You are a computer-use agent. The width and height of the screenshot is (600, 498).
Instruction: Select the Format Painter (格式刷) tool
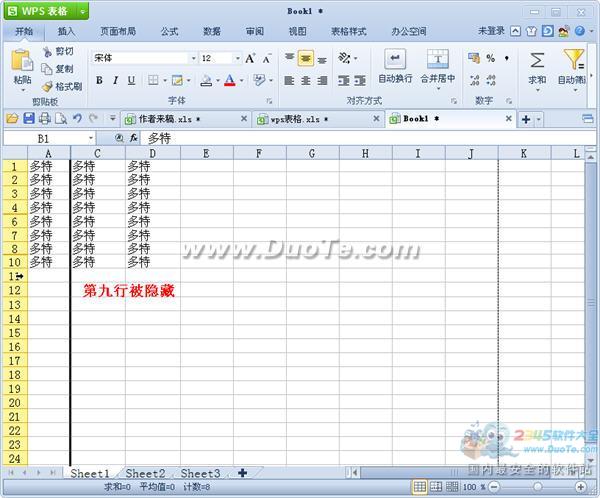click(x=47, y=86)
